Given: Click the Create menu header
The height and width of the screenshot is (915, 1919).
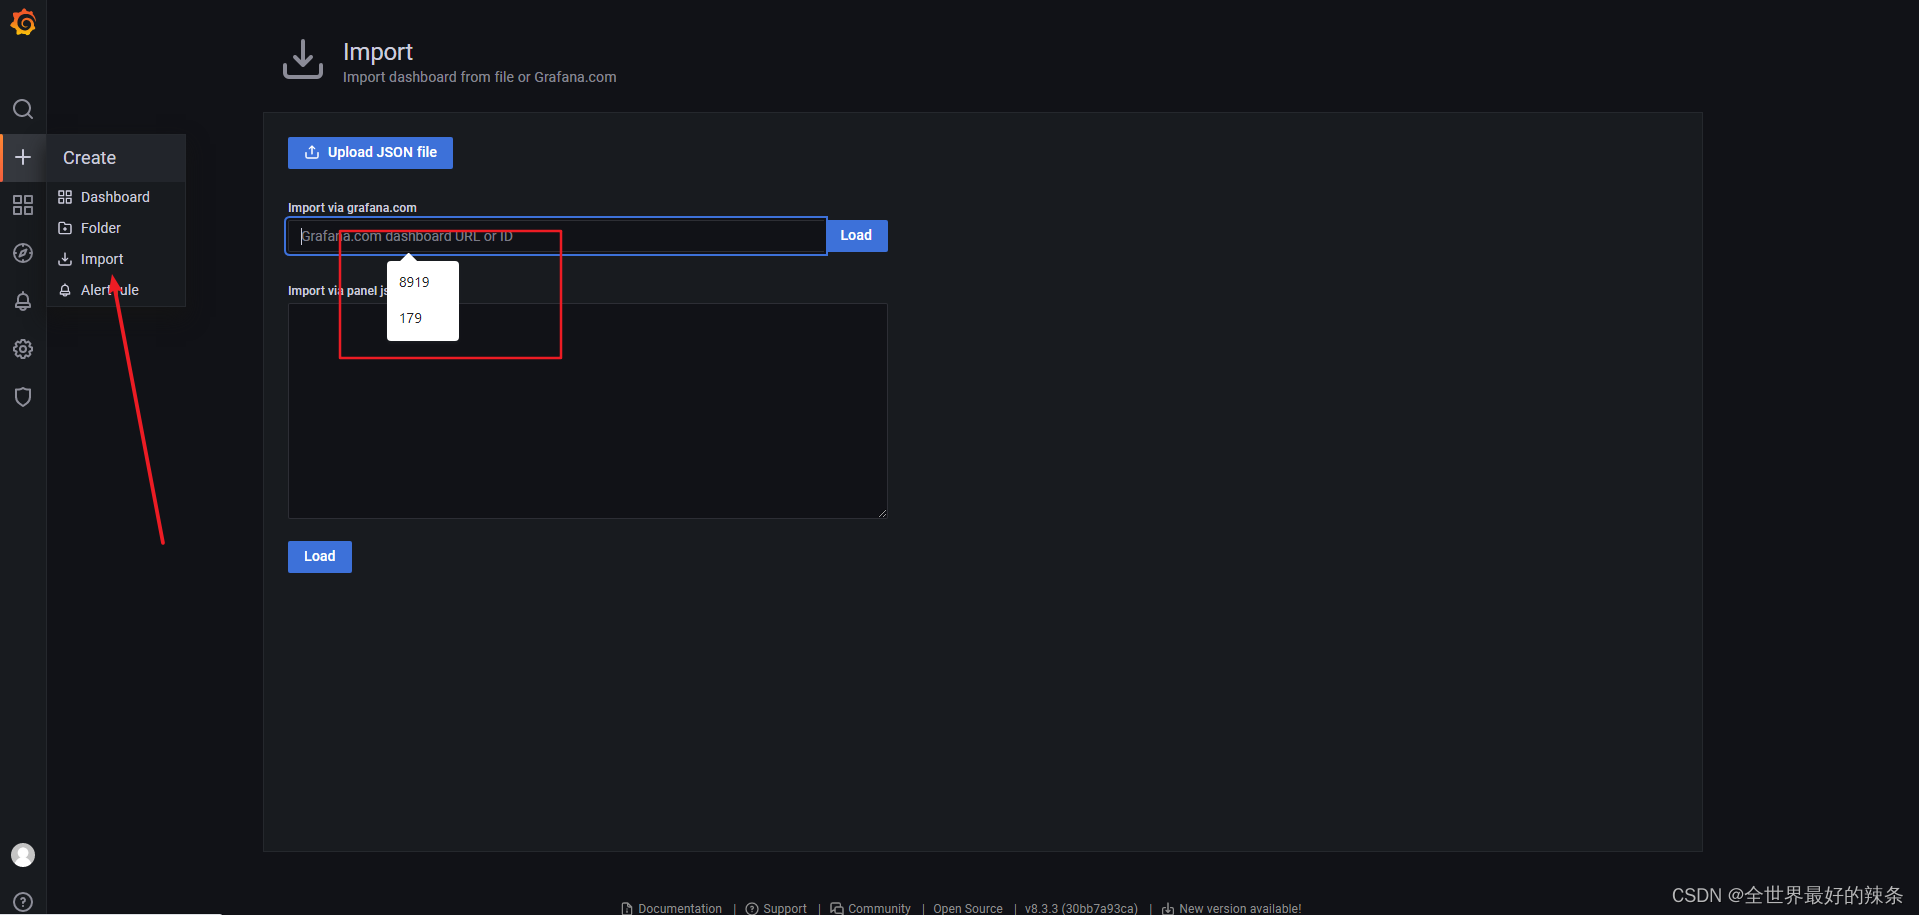Looking at the screenshot, I should click(116, 158).
